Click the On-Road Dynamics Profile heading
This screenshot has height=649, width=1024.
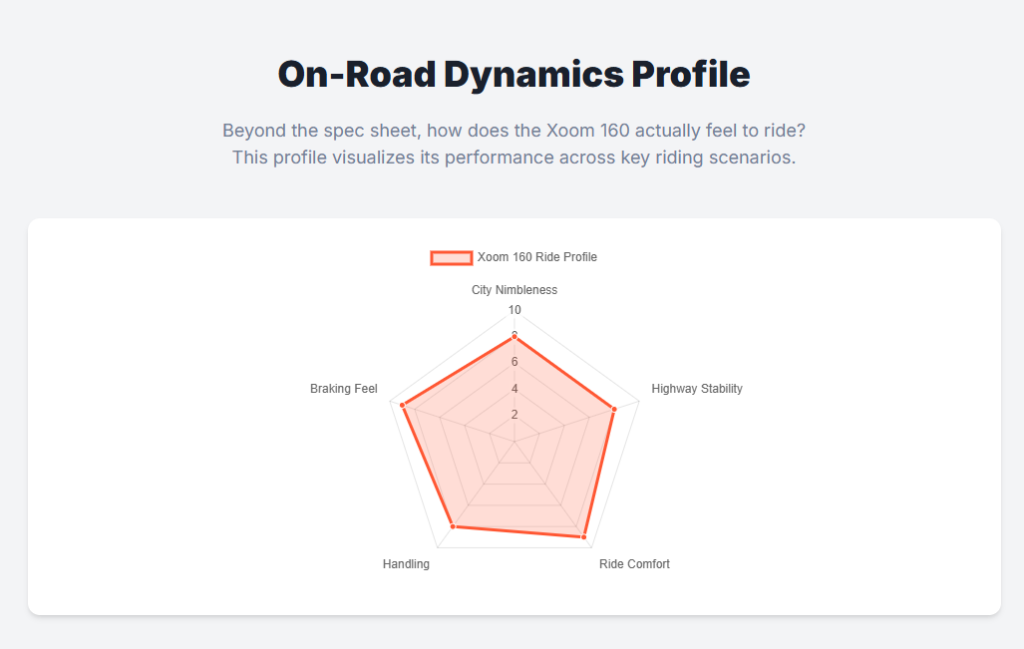[x=513, y=75]
